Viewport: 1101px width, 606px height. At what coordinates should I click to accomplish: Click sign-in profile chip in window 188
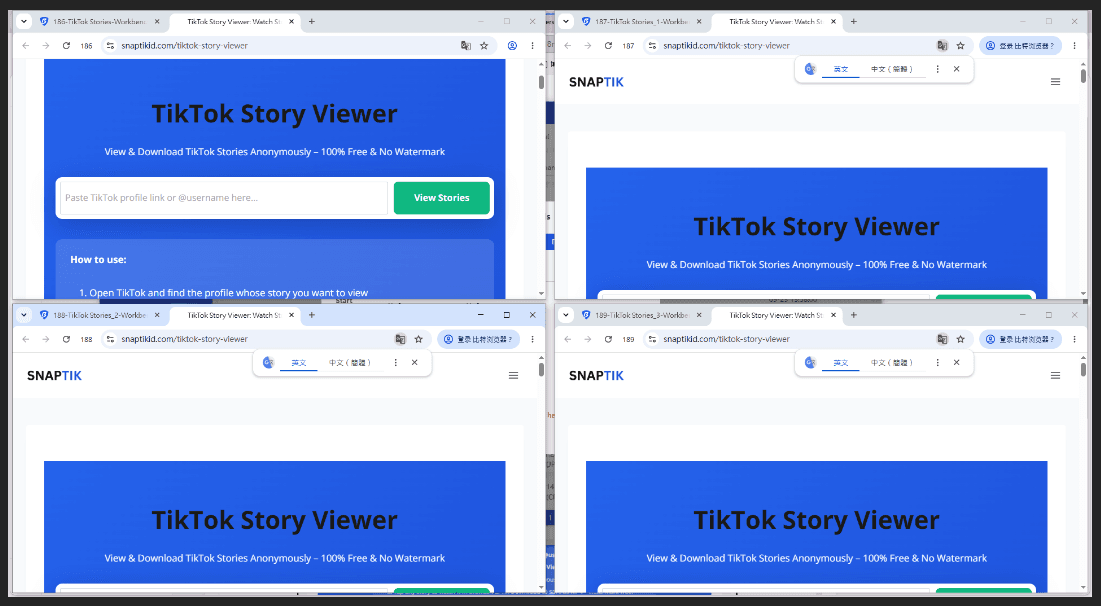coord(478,339)
